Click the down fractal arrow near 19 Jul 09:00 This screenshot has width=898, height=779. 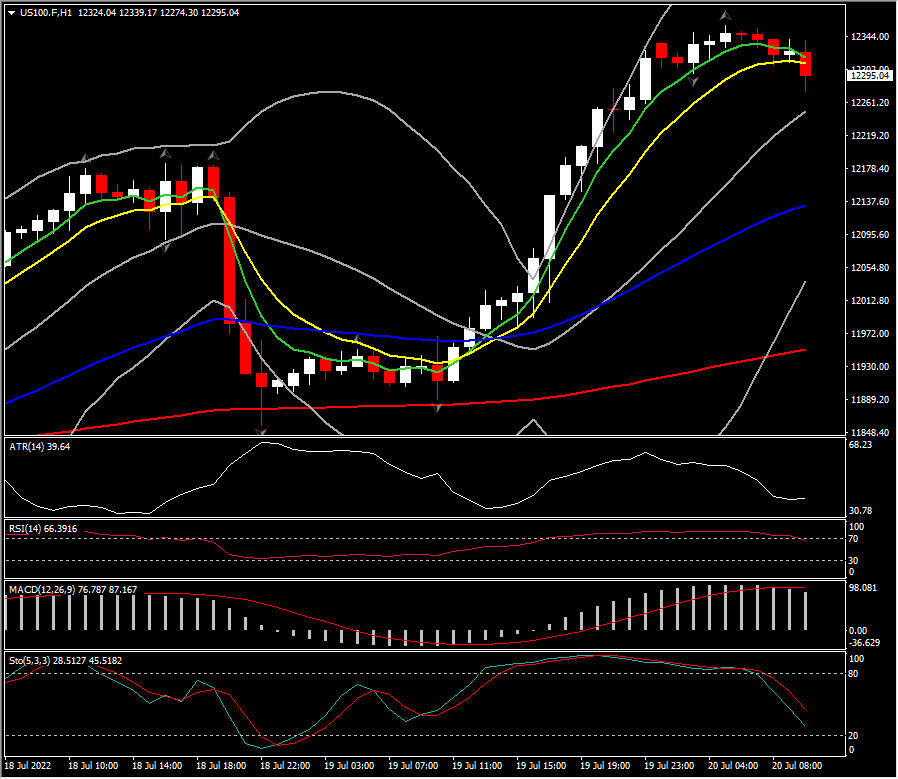[x=437, y=408]
